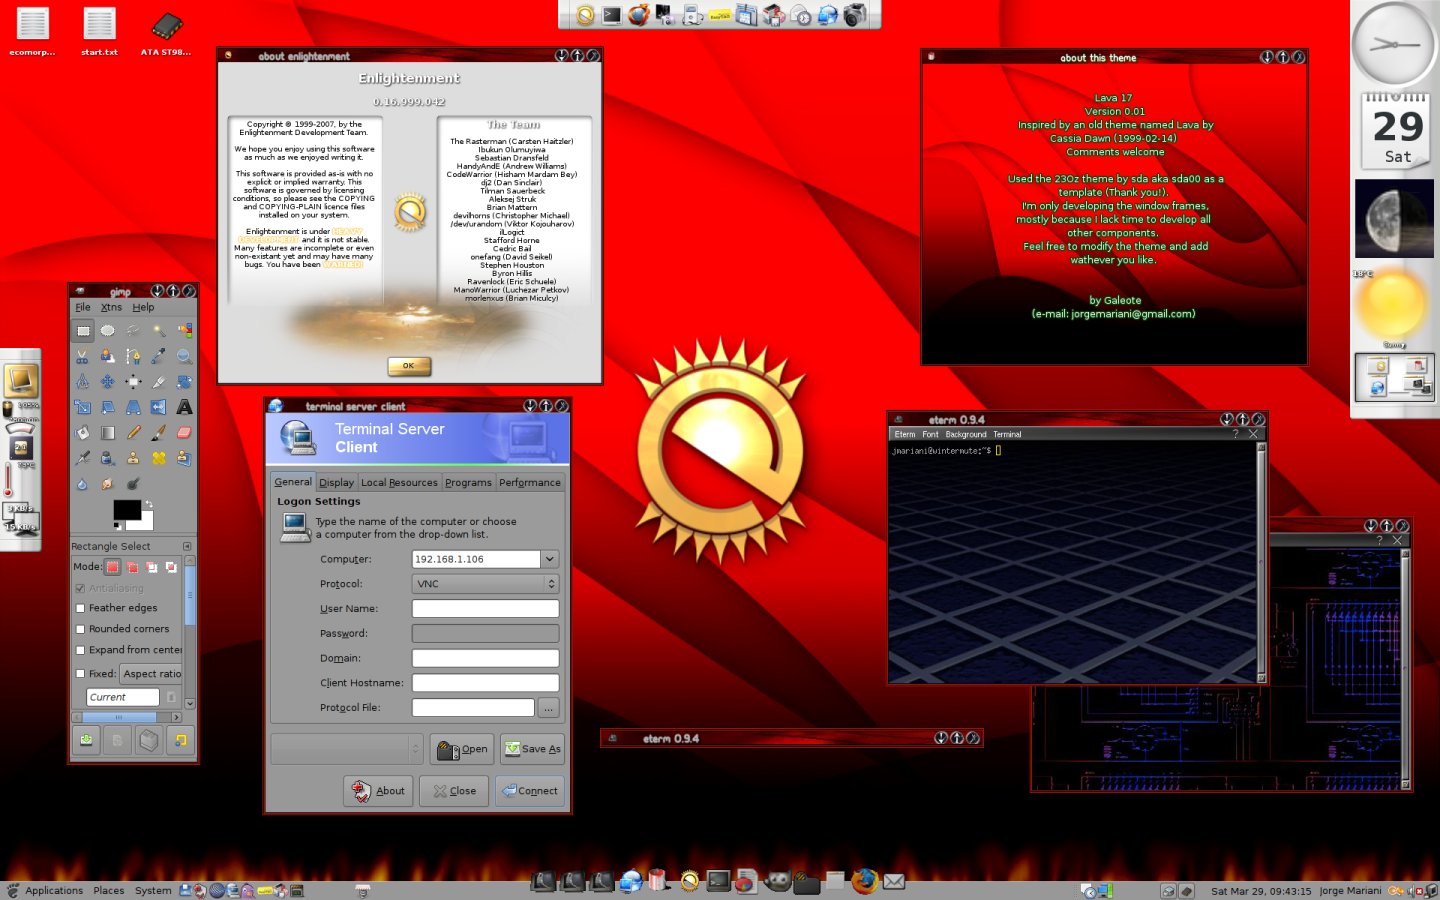Select the Blend gradient tool
Viewport: 1440px width, 900px height.
click(107, 433)
